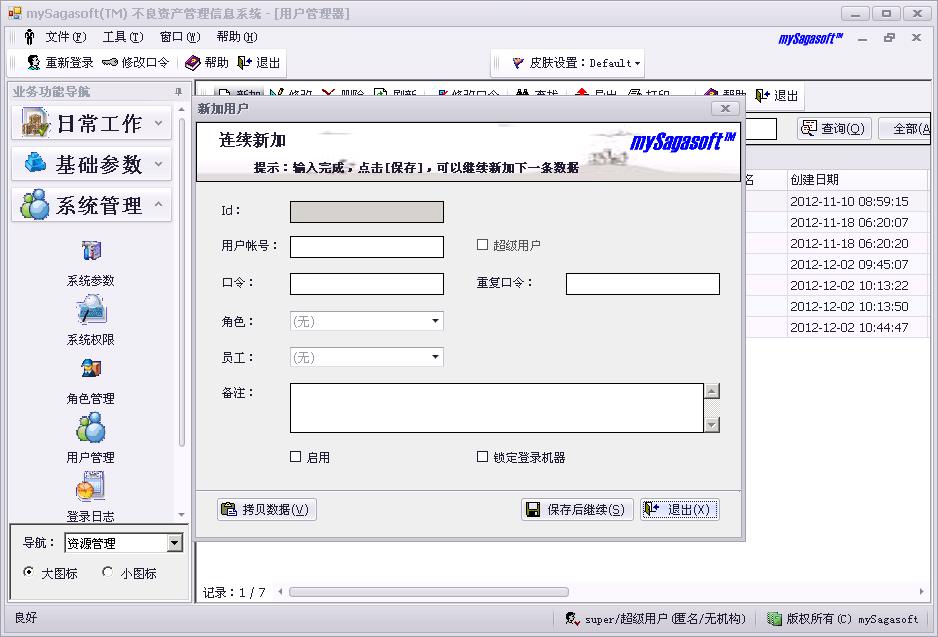Open the 角色 dropdown

tap(436, 321)
